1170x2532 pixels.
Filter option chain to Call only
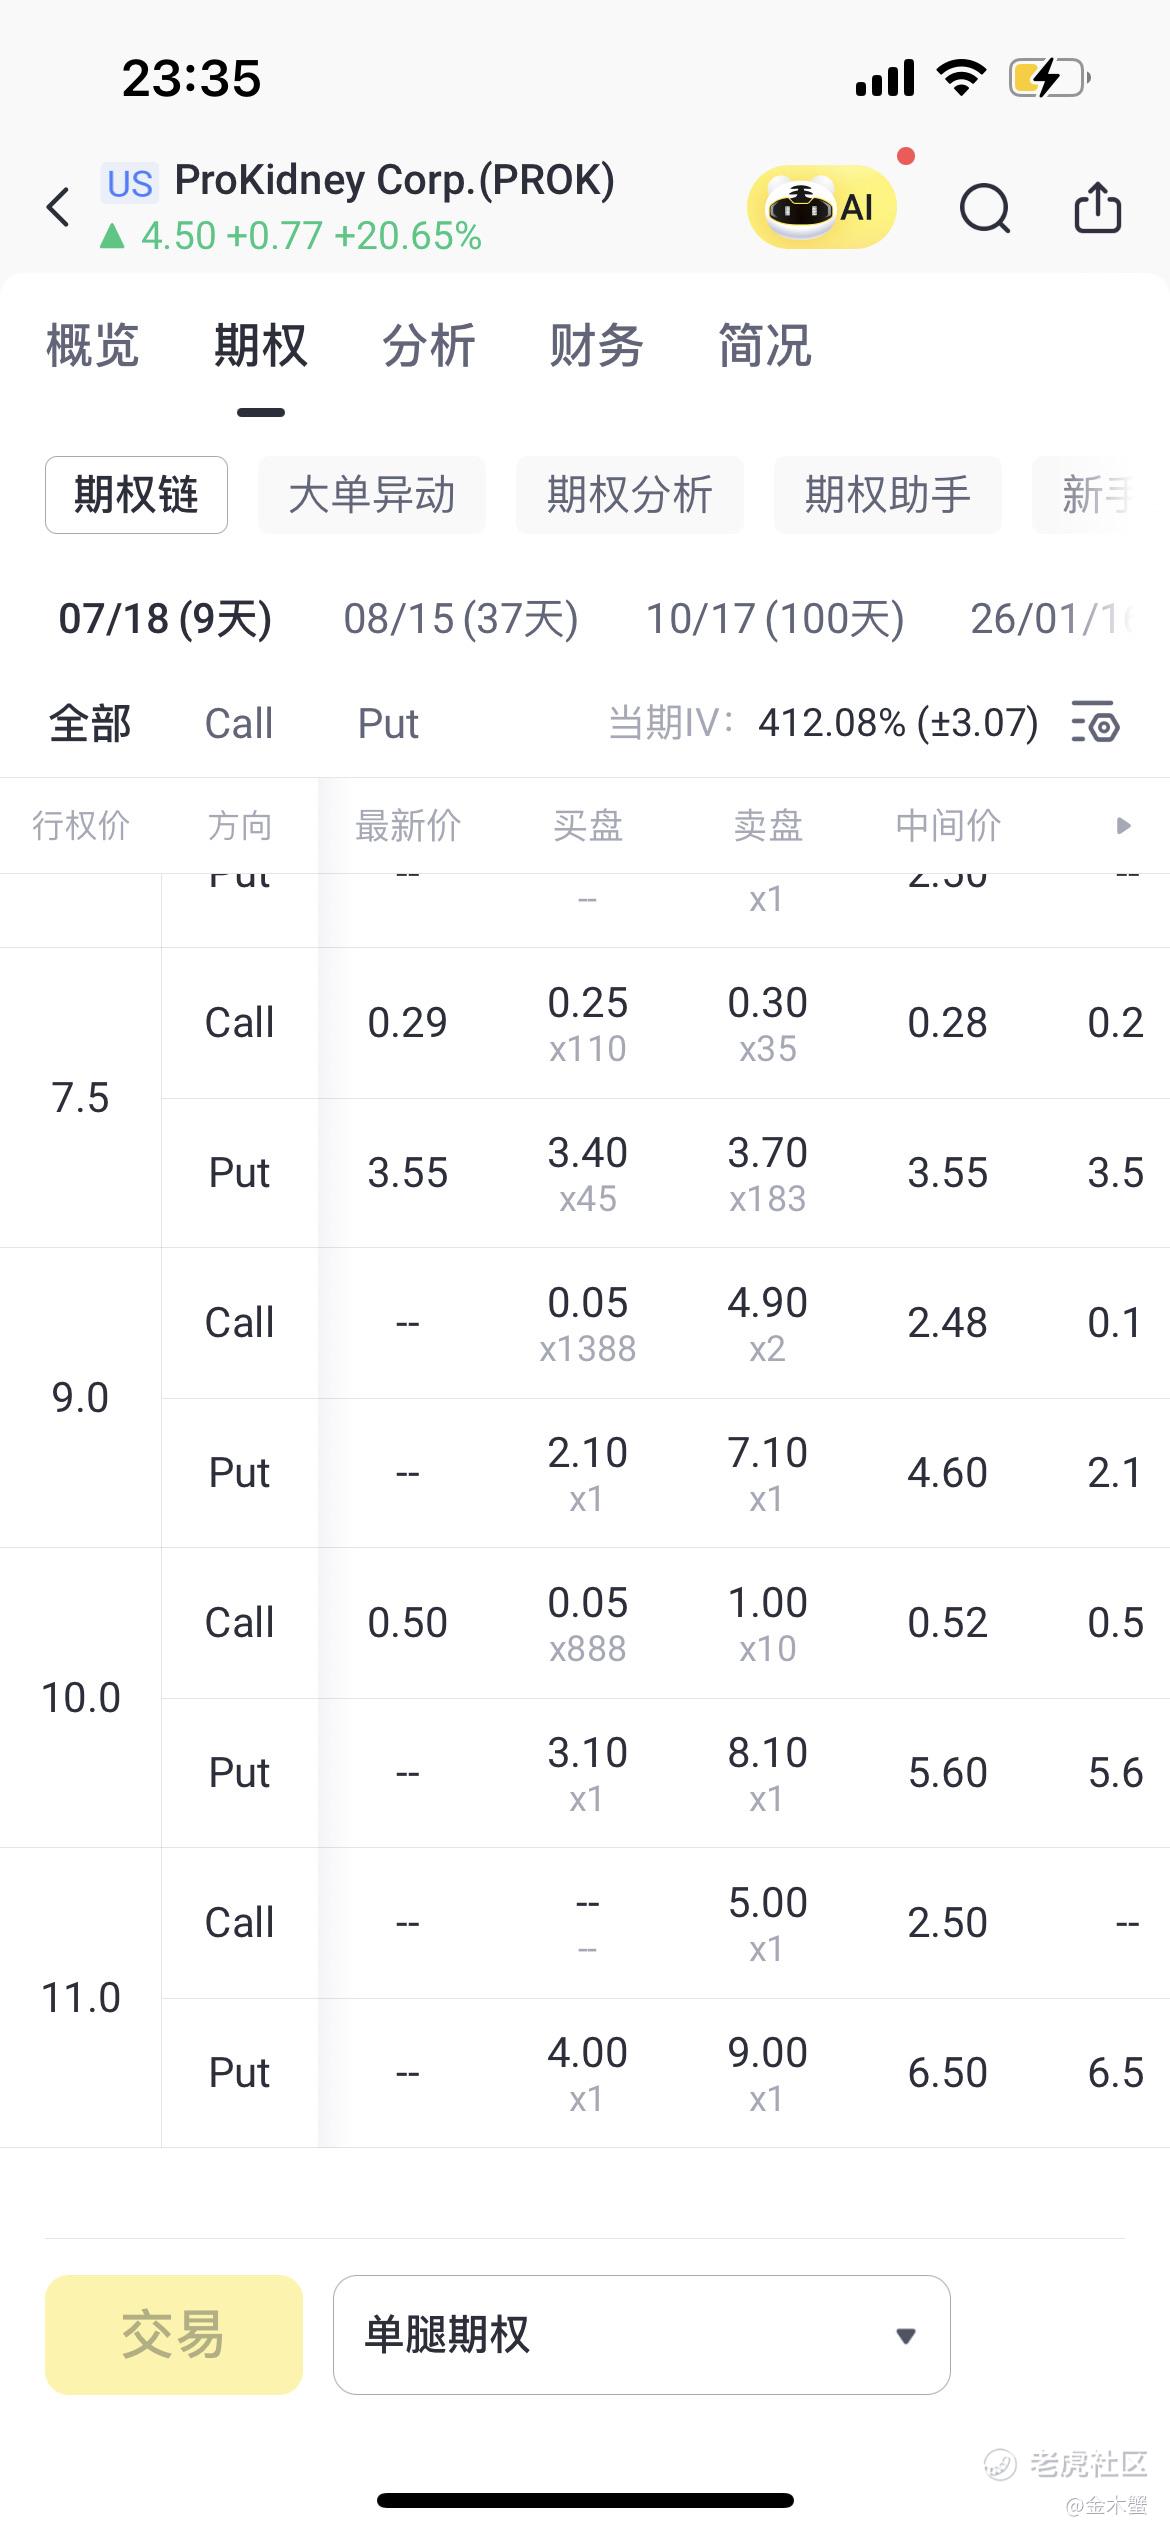coord(239,723)
